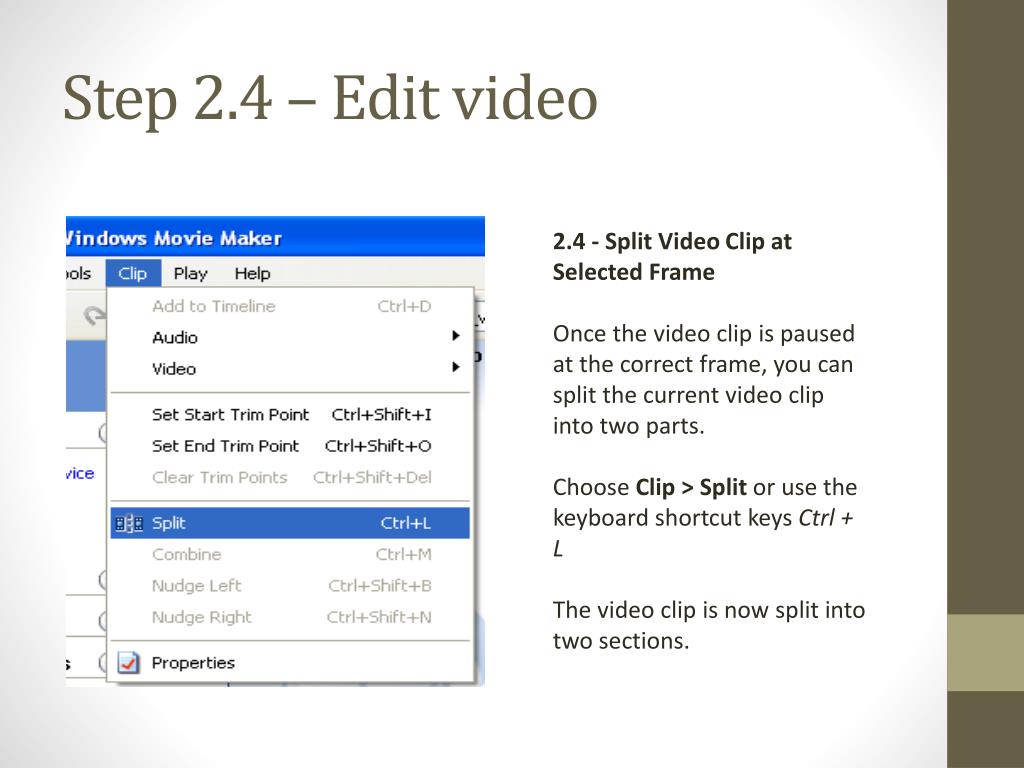Click the greyed Clear Trim Points entry
Viewport: 1024px width, 768px height.
290,477
